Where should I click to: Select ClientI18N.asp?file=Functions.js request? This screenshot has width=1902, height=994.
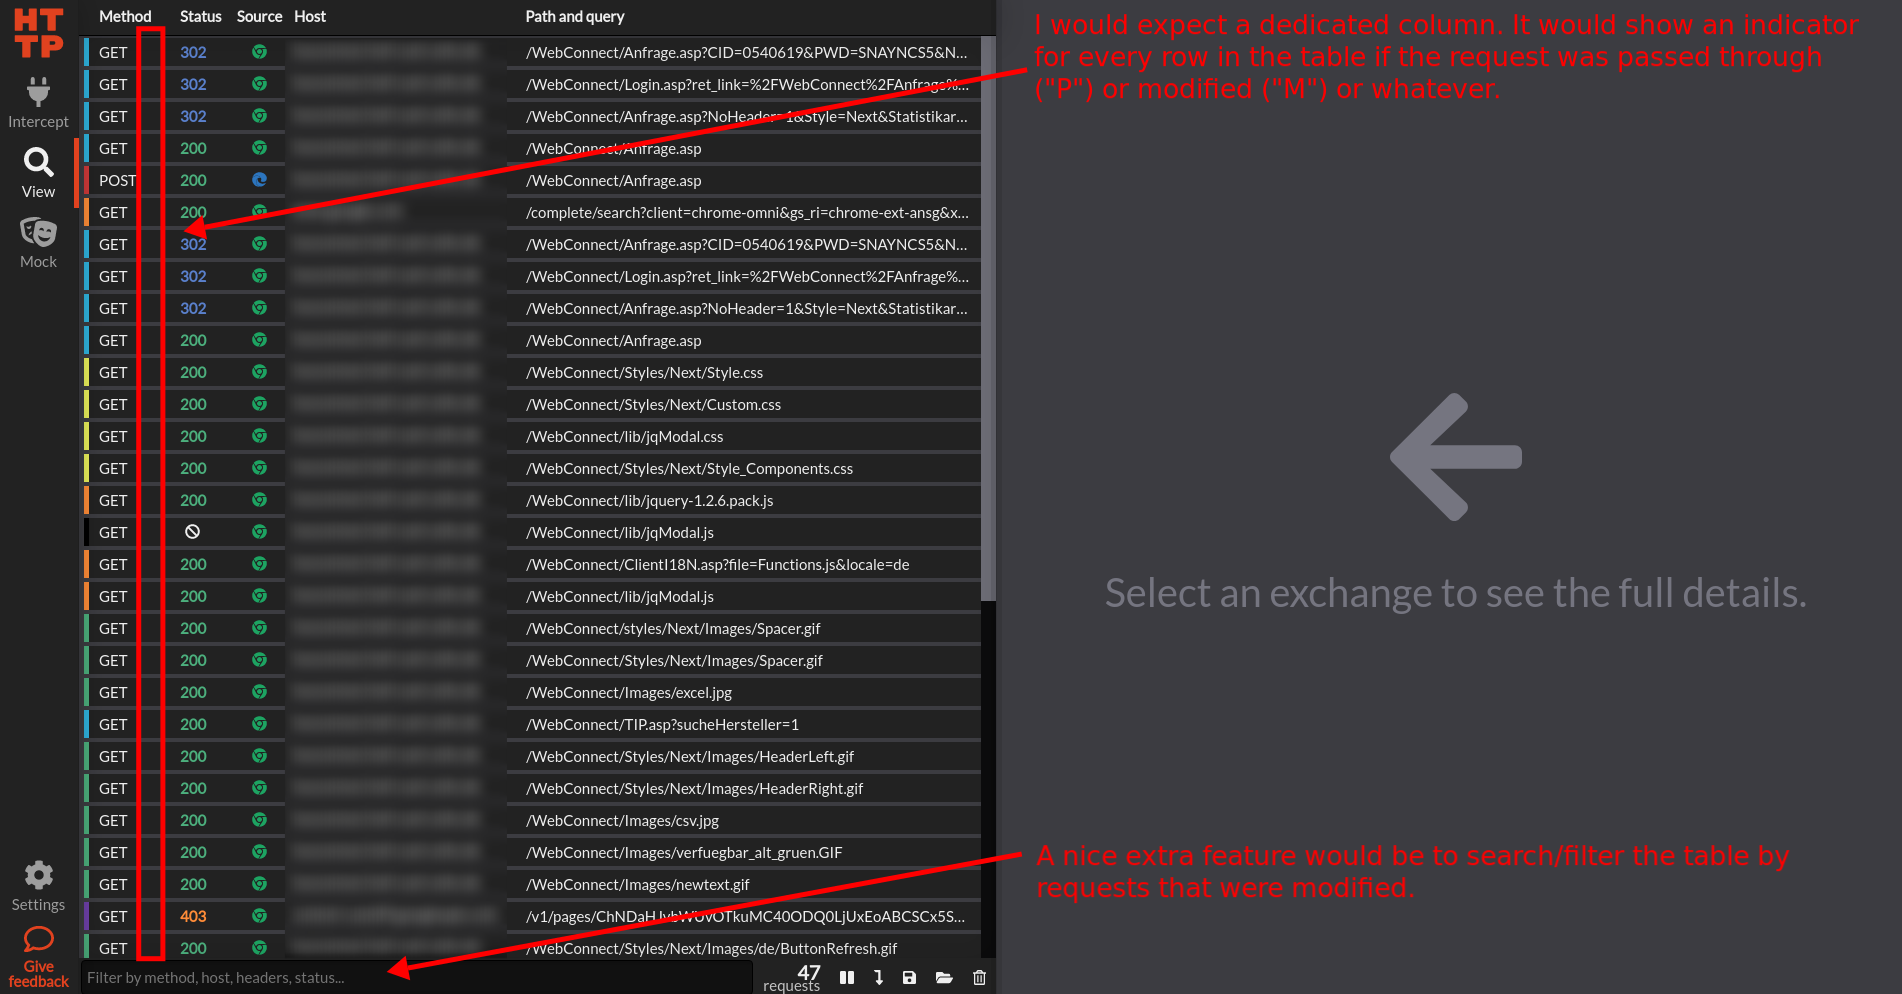pos(717,564)
